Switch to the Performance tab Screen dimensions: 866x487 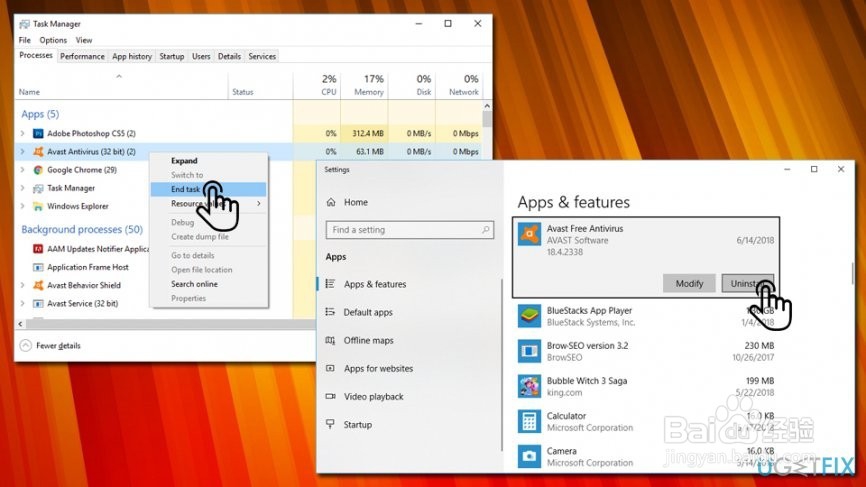coord(82,56)
